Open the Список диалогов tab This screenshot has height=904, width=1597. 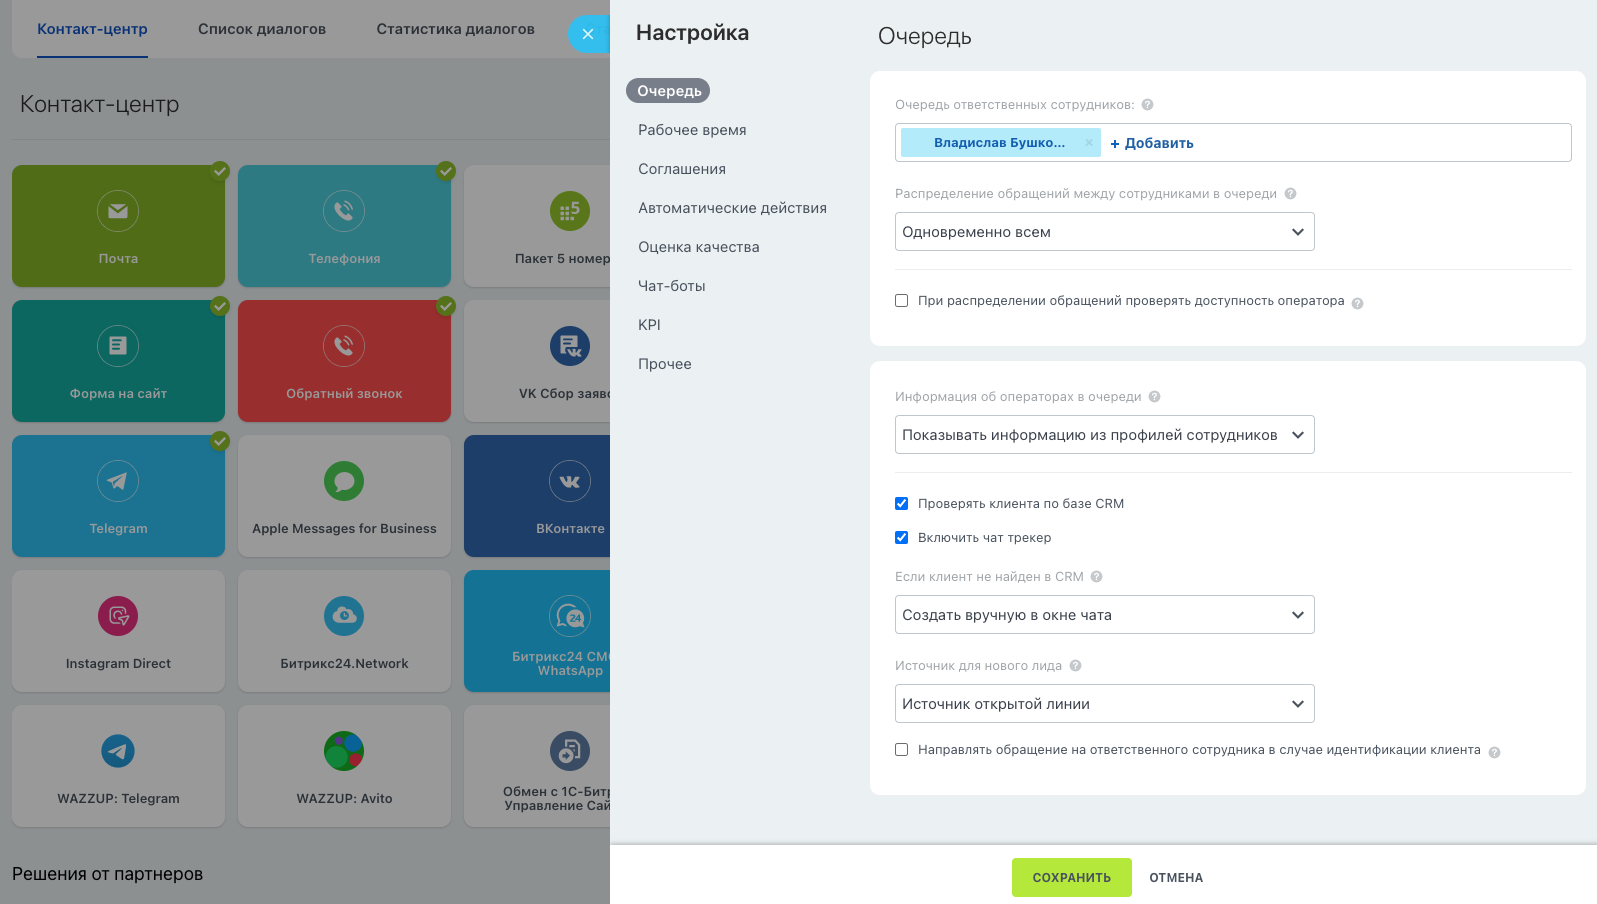click(262, 29)
